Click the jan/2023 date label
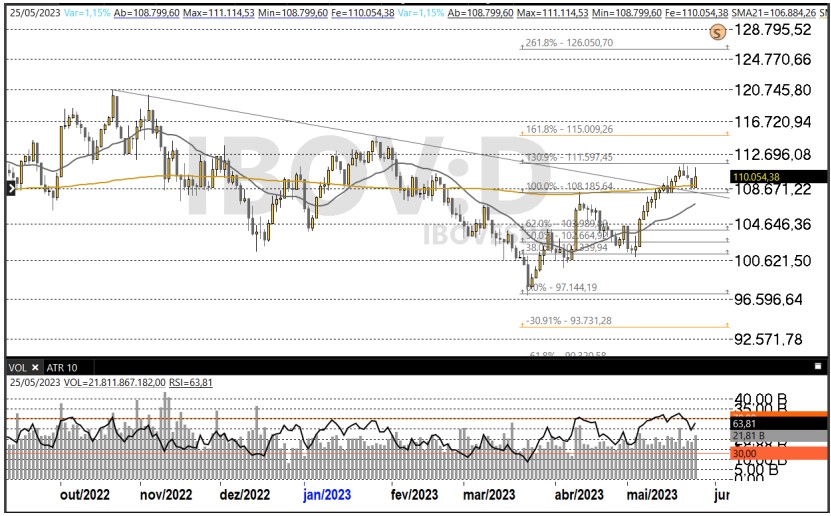This screenshot has width=831, height=516. coord(326,494)
